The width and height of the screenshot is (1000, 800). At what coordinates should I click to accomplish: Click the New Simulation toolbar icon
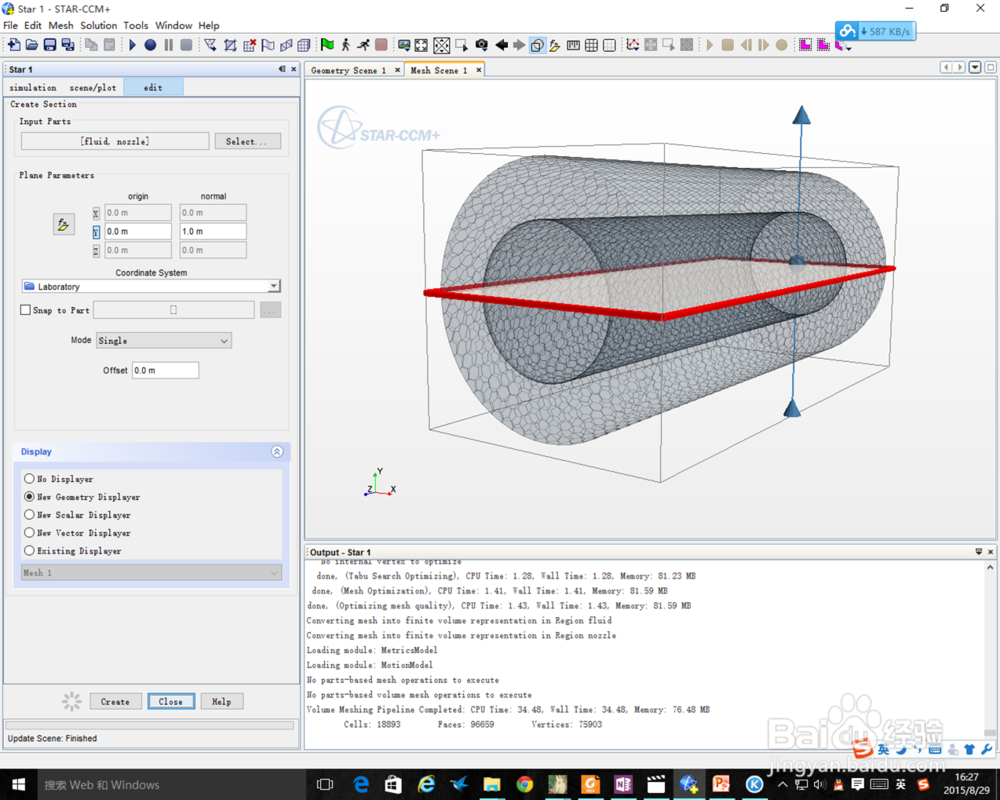[x=13, y=45]
